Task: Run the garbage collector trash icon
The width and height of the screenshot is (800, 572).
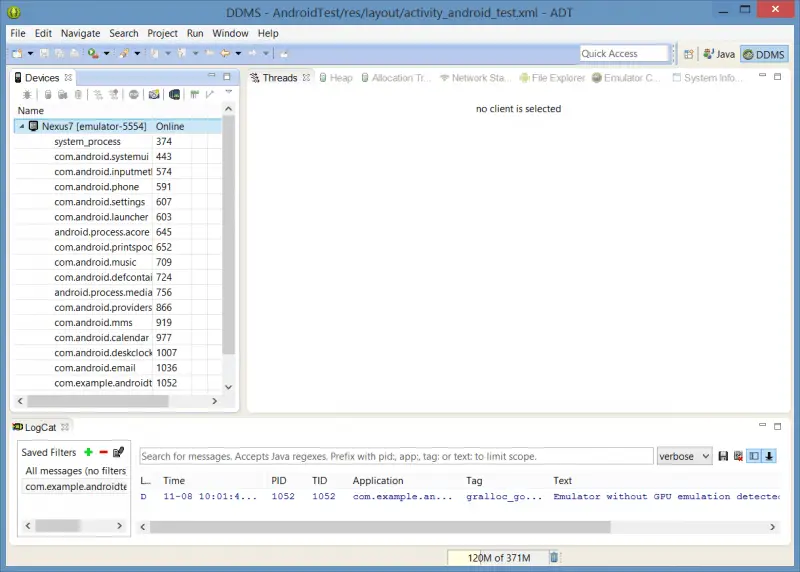Action: click(554, 557)
